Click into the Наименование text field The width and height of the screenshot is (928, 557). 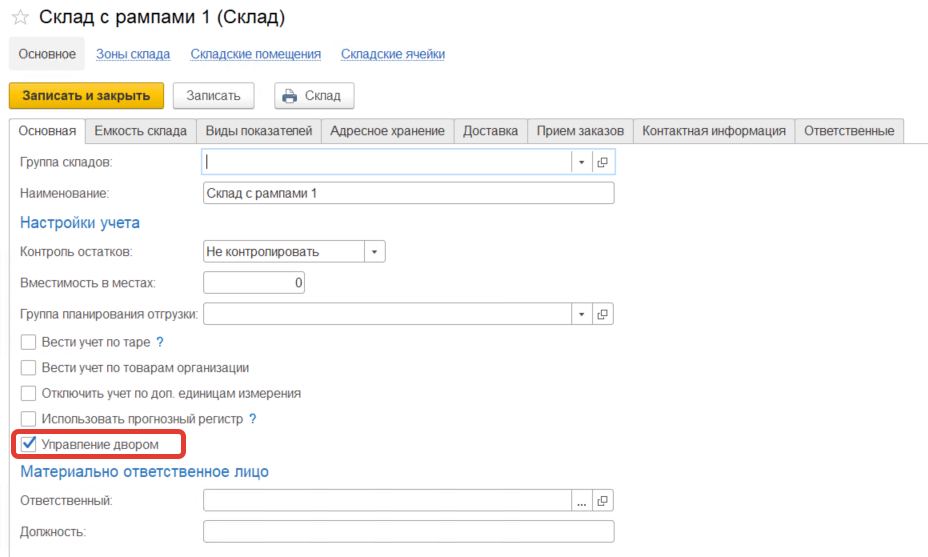coord(408,192)
